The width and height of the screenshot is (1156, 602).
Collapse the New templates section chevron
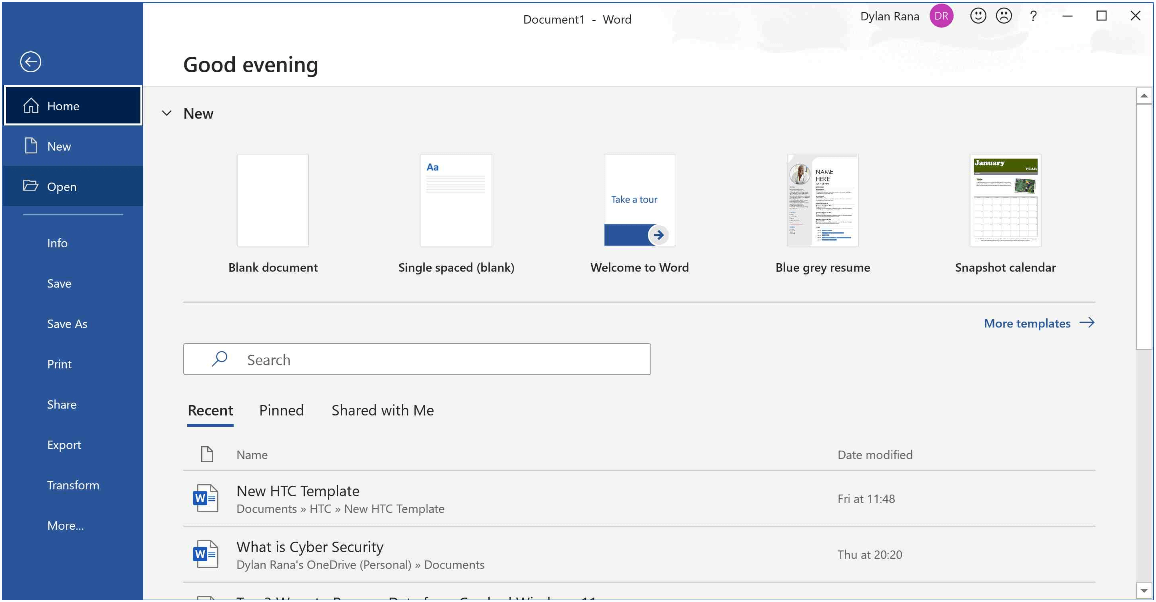point(167,113)
